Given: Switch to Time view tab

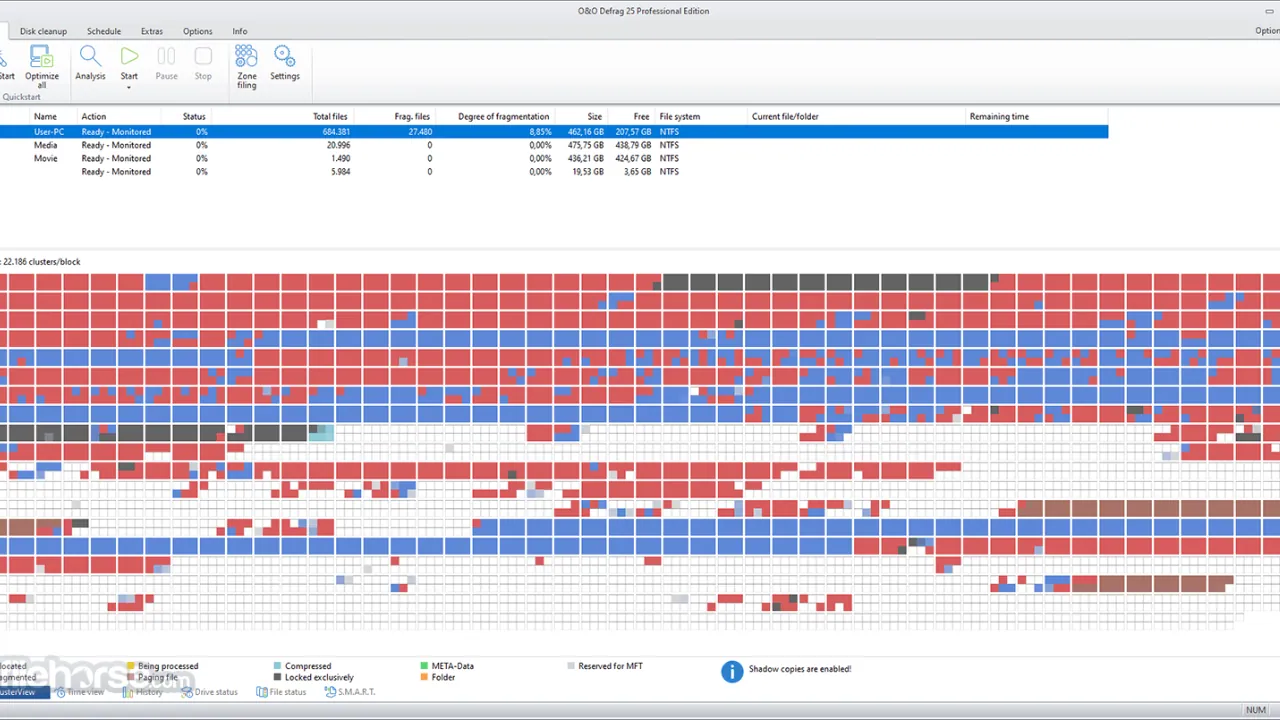Looking at the screenshot, I should [x=80, y=692].
